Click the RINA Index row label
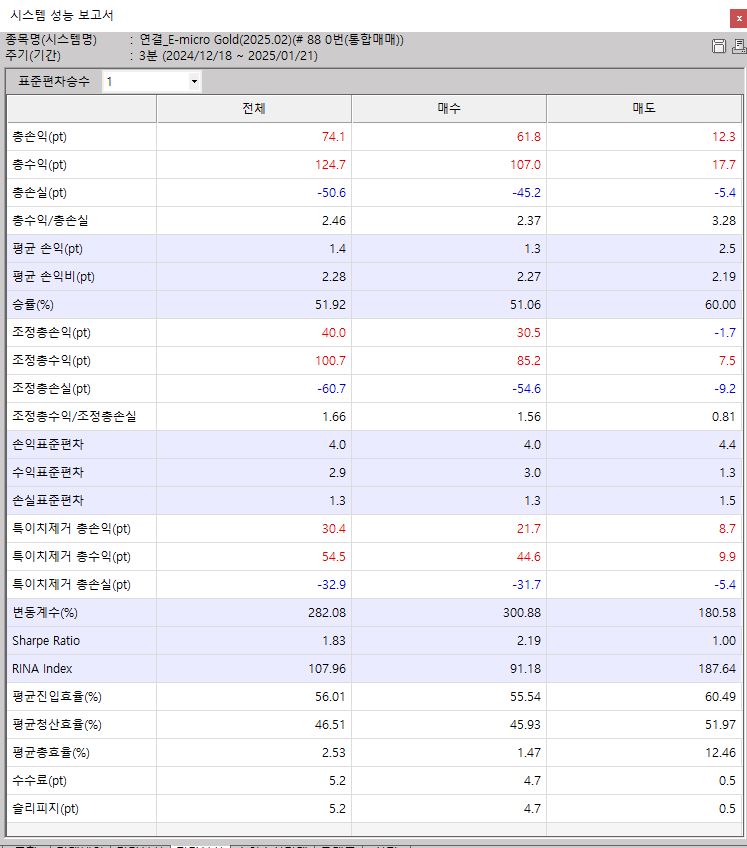 click(42, 668)
